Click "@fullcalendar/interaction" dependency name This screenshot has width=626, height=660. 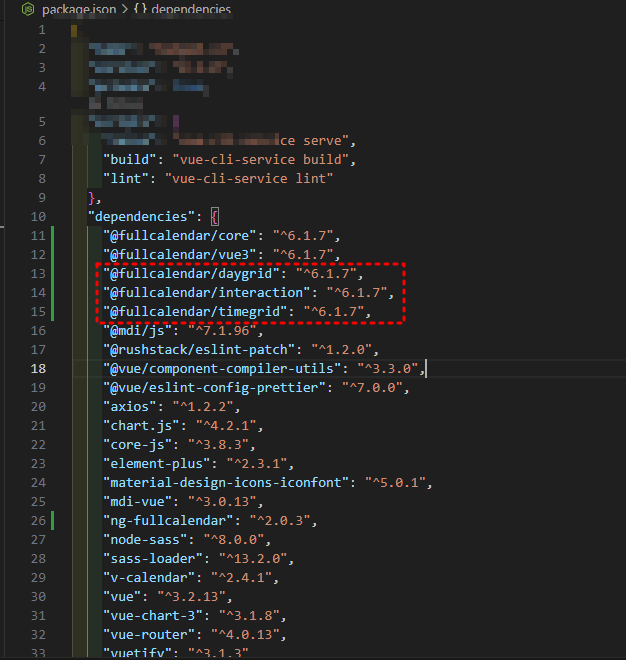207,293
